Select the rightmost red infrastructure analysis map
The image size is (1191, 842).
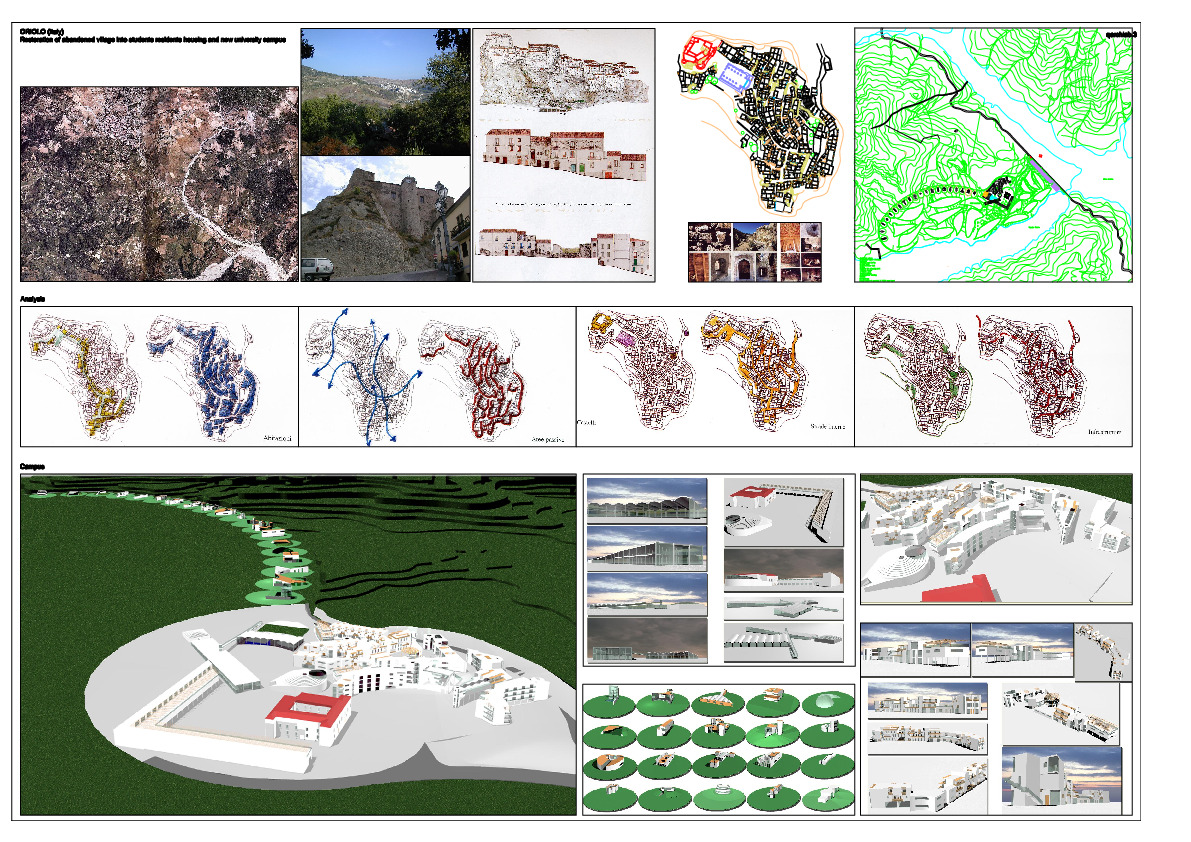(1033, 376)
